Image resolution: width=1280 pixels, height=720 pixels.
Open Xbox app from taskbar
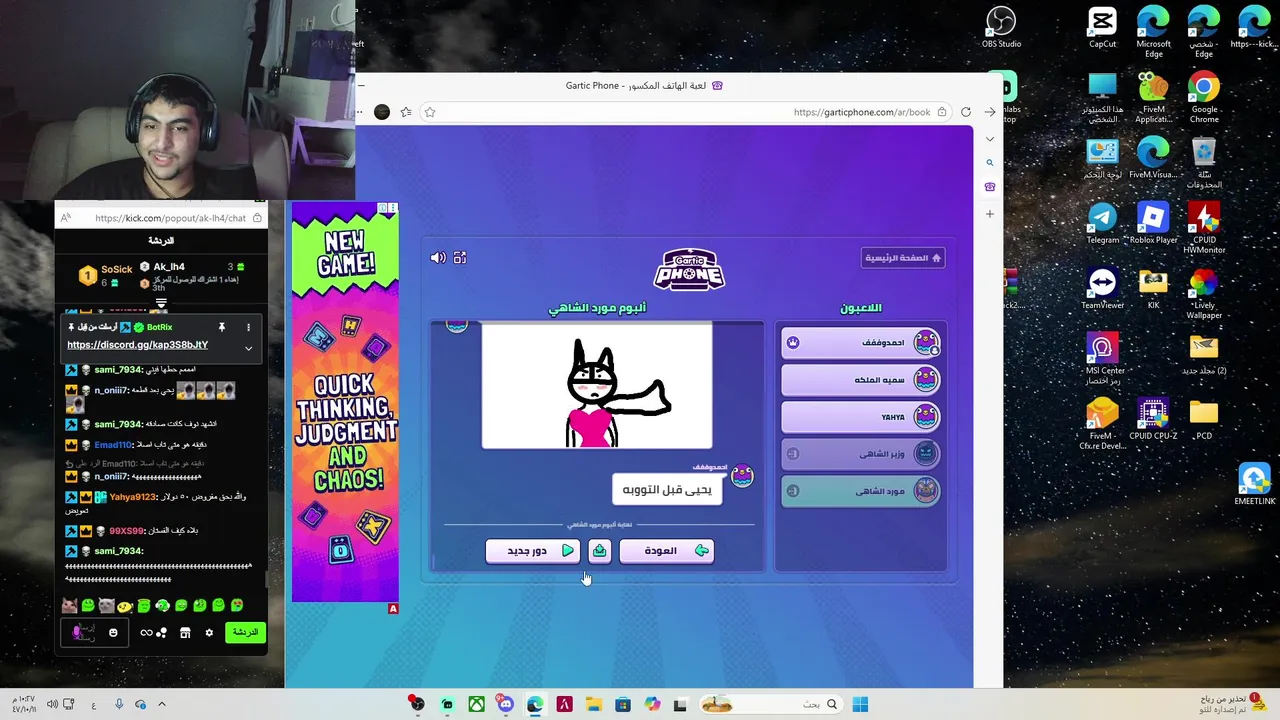(476, 705)
